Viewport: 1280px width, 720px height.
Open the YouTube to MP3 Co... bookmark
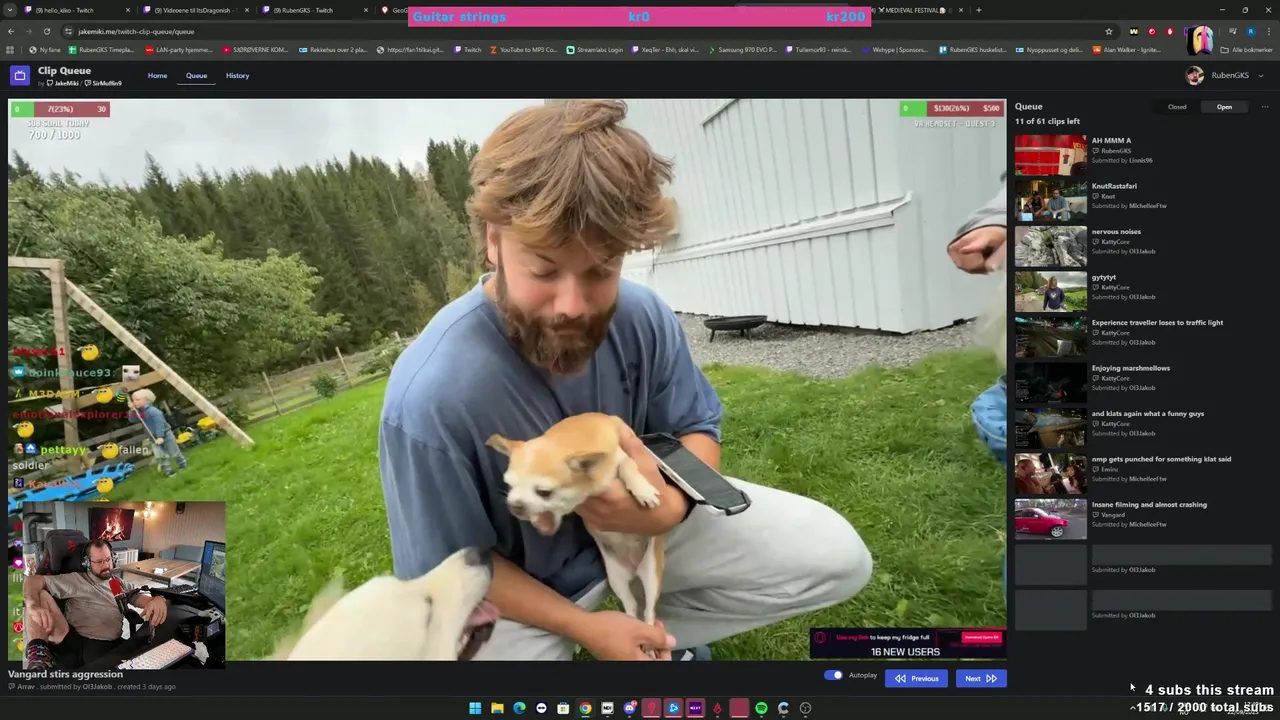(523, 50)
